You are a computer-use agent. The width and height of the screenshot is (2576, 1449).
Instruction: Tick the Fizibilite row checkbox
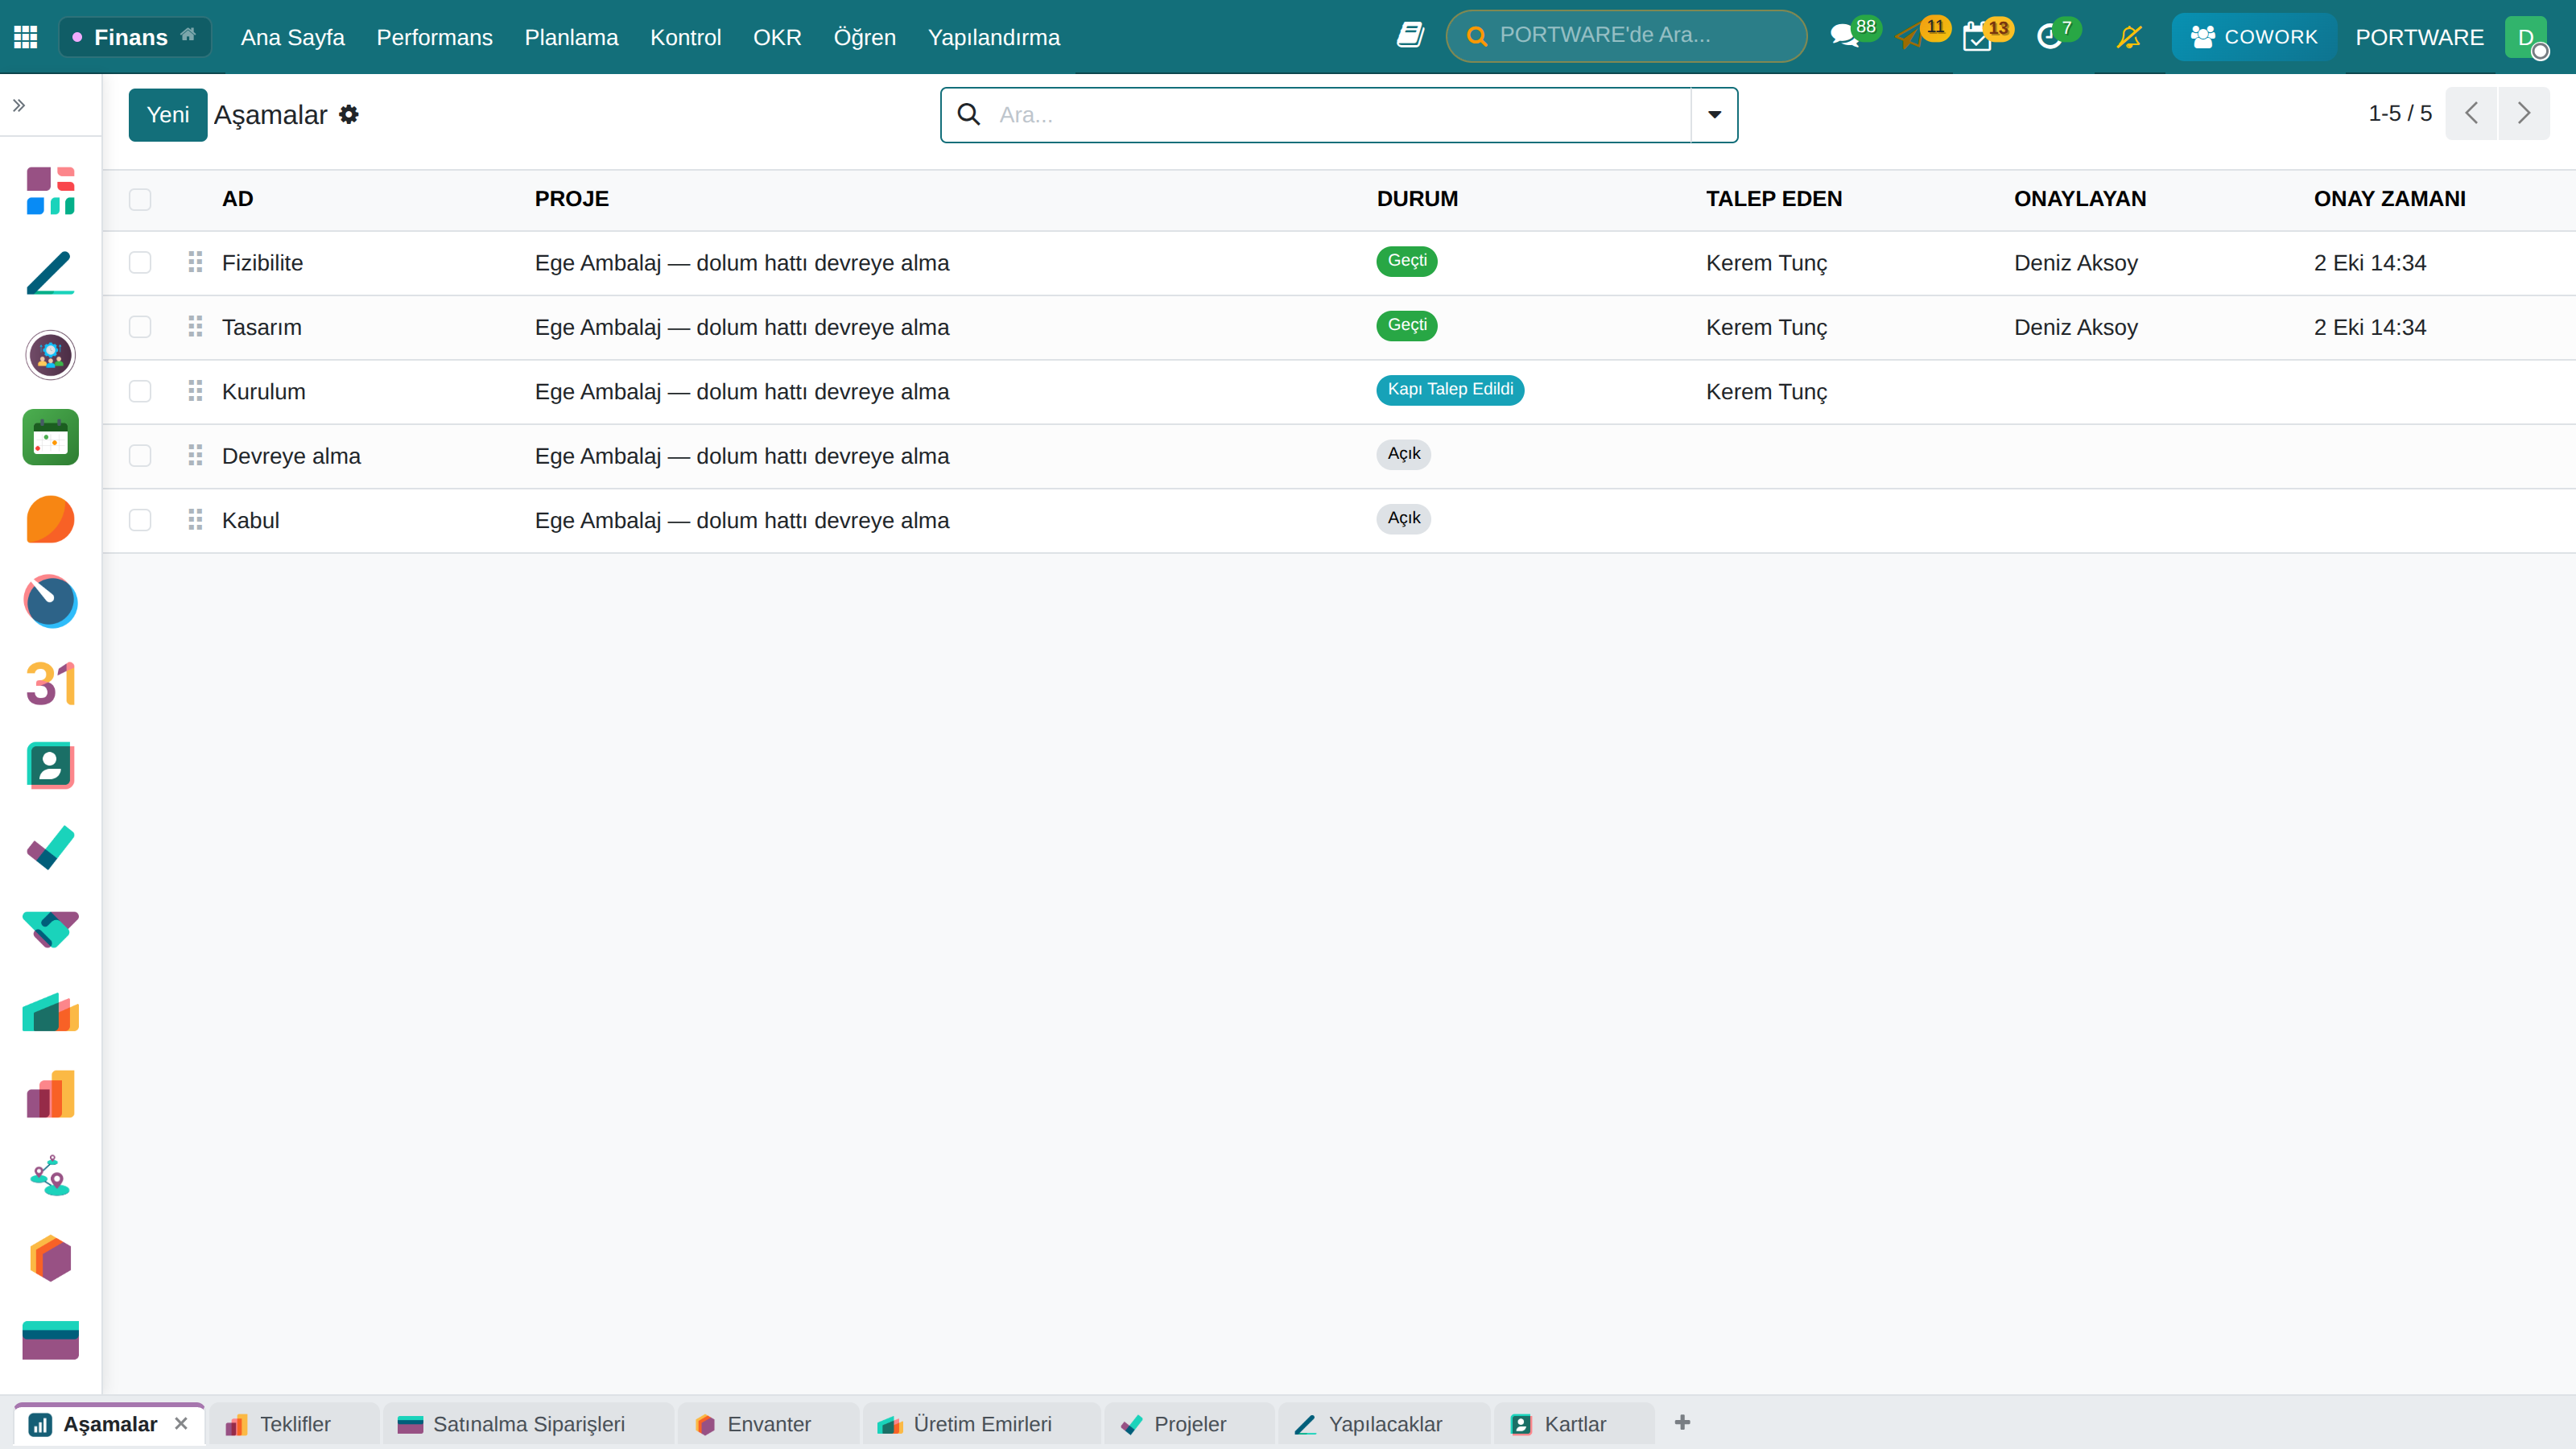tap(140, 262)
